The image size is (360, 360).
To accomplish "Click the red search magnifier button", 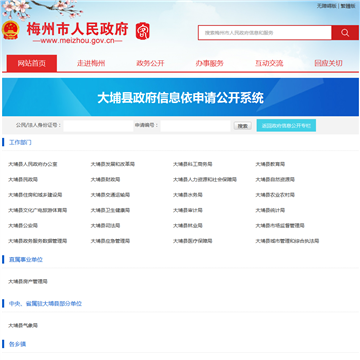I will click(345, 33).
